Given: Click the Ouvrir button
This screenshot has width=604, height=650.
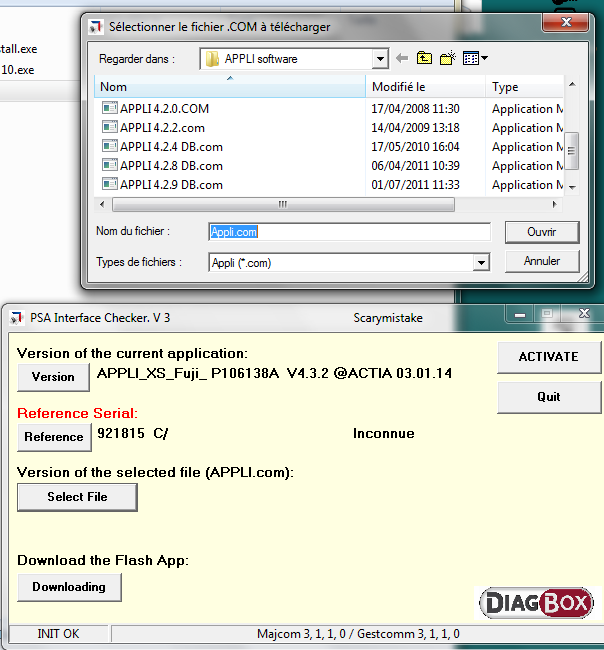Looking at the screenshot, I should (x=542, y=232).
